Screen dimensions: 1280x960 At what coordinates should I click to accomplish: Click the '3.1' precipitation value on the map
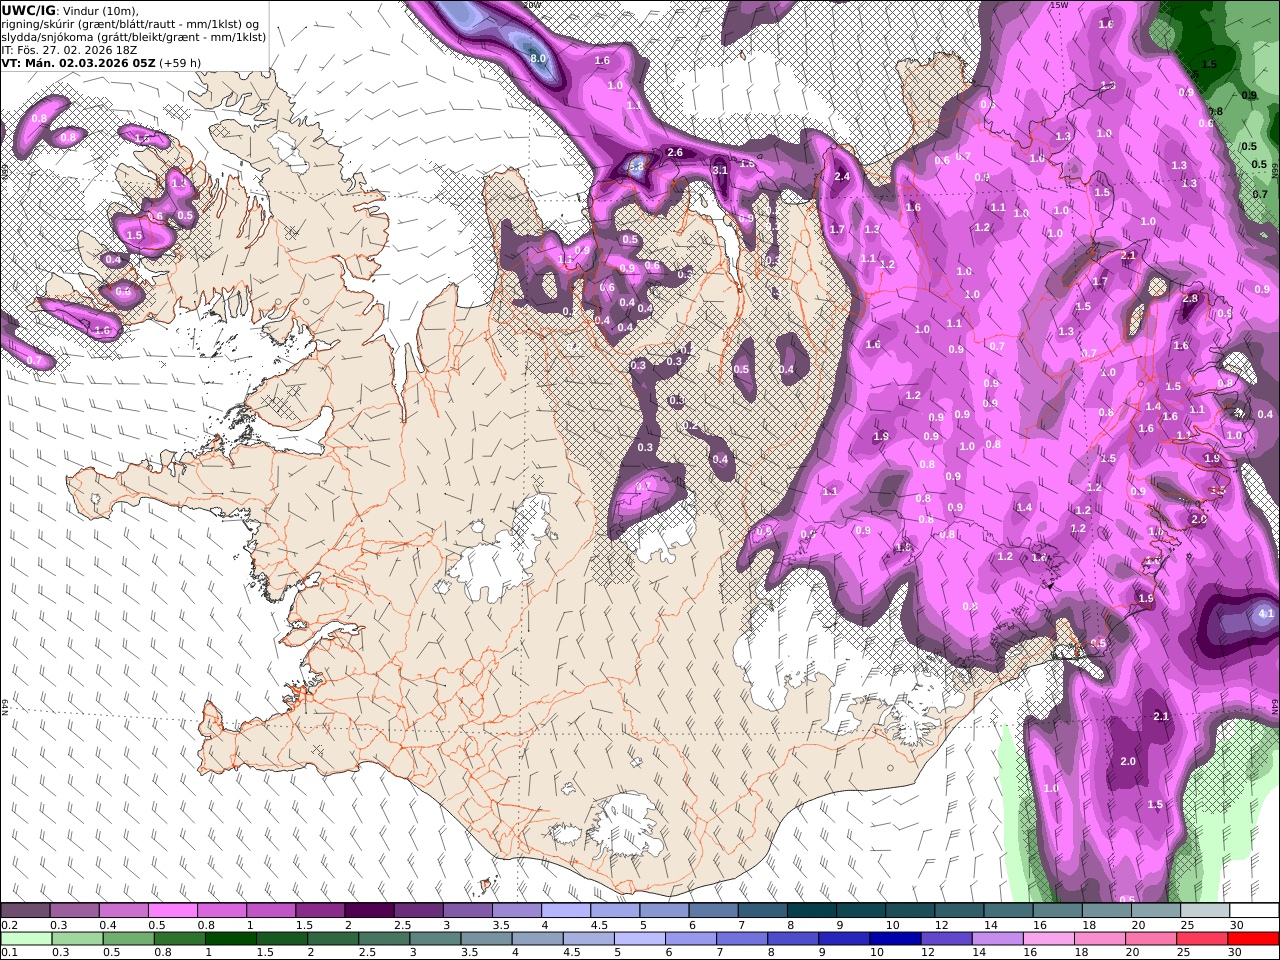720,171
